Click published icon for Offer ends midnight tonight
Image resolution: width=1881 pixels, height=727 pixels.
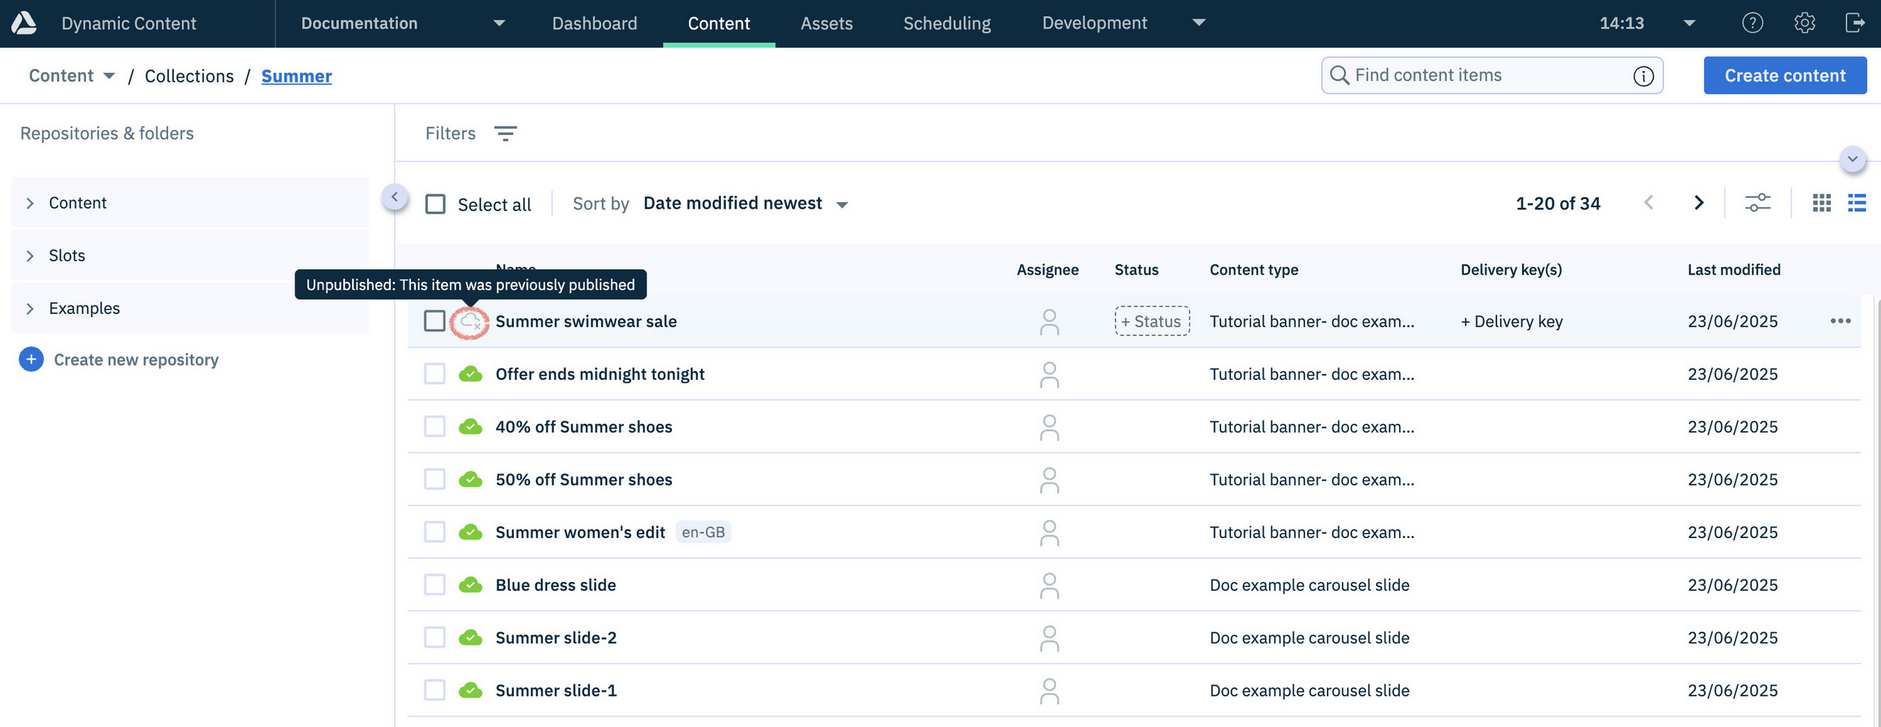click(x=470, y=374)
